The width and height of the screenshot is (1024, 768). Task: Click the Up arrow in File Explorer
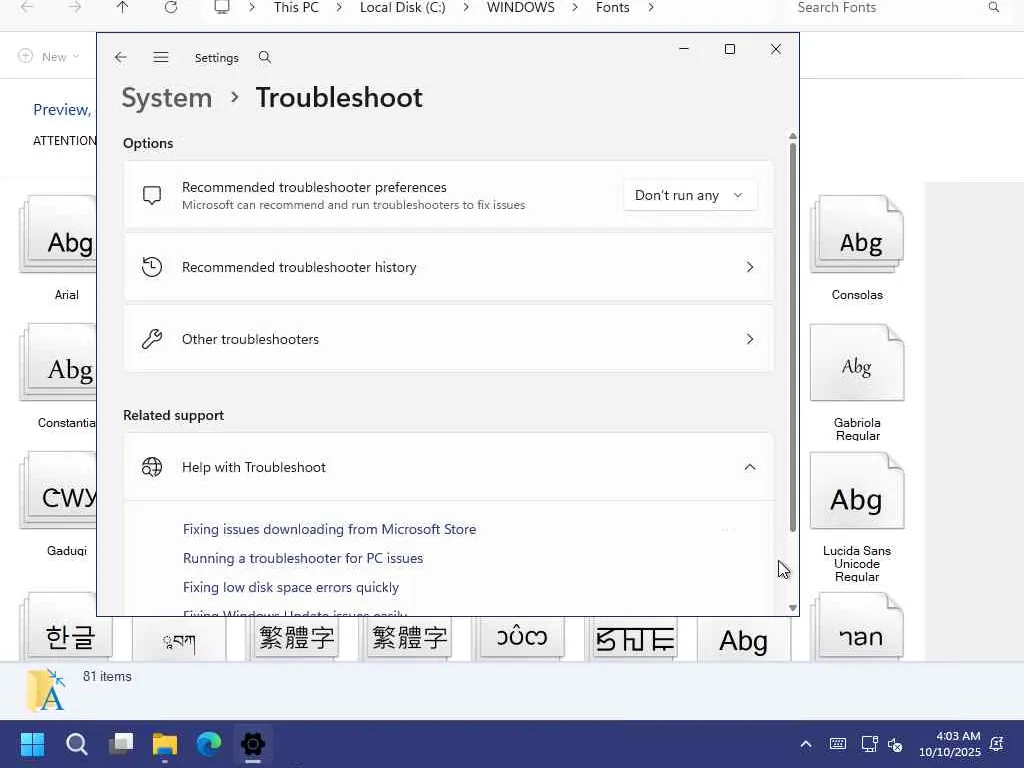coord(122,7)
